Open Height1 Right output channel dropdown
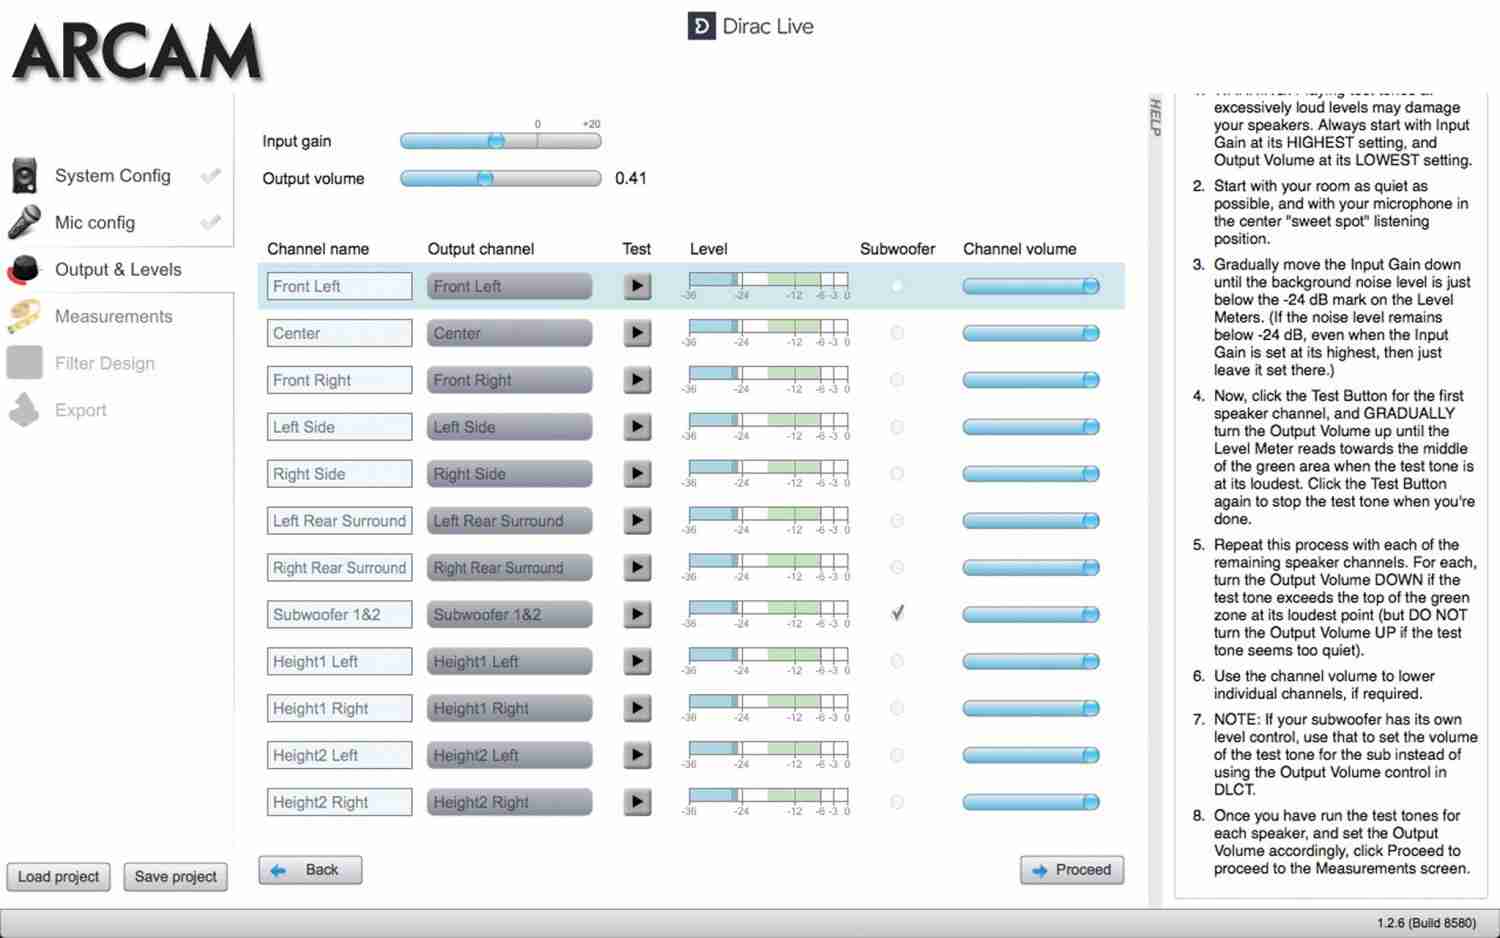This screenshot has height=938, width=1500. coord(509,708)
